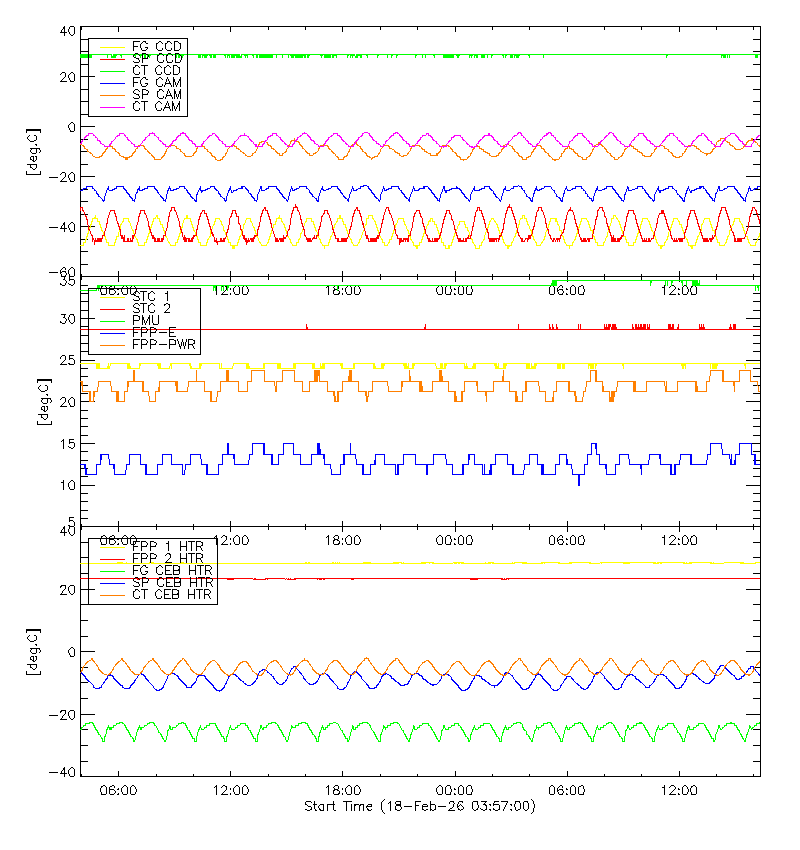
Task: Click 18:00 tick on the bottom time axis
Action: 343,790
